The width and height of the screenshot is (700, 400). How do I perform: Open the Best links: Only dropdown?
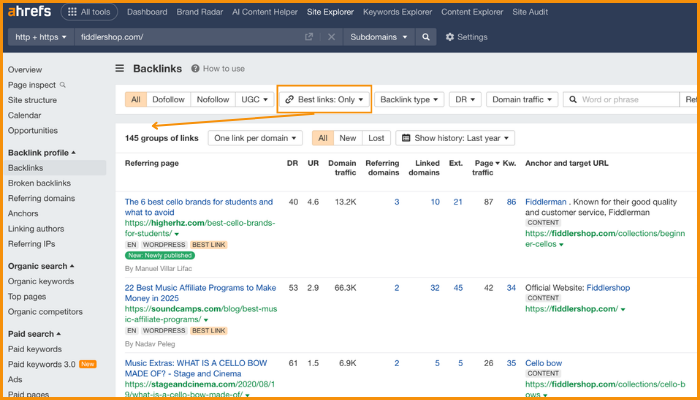point(324,100)
